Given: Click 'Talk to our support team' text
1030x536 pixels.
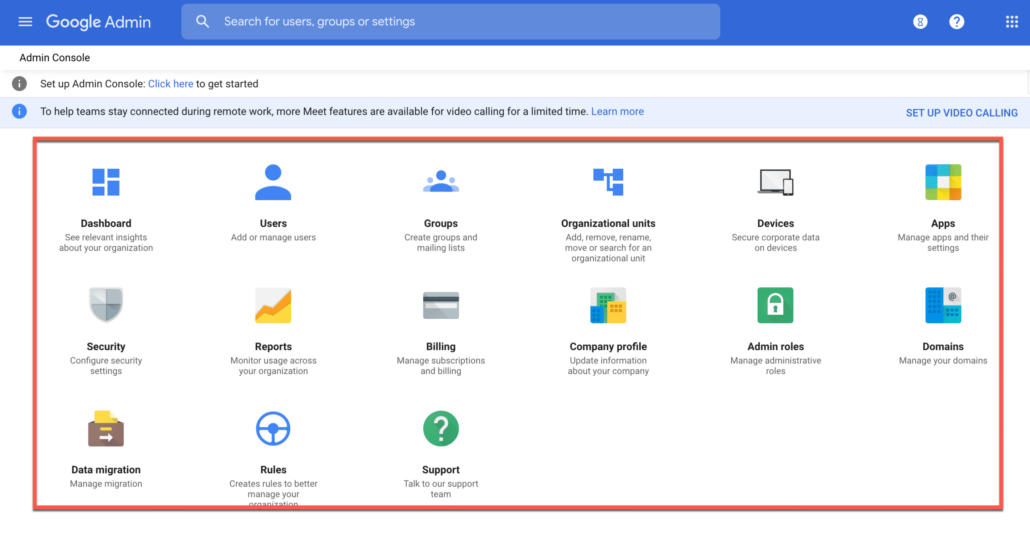Looking at the screenshot, I should [441, 489].
